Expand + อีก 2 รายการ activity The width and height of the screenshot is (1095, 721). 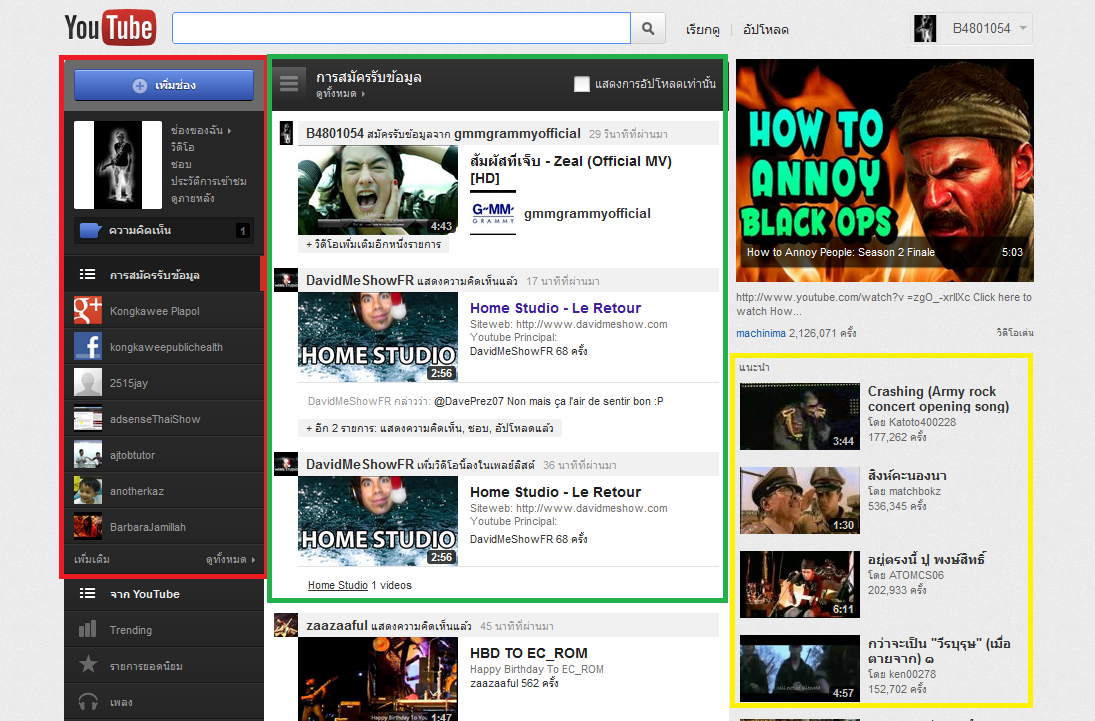pos(429,428)
